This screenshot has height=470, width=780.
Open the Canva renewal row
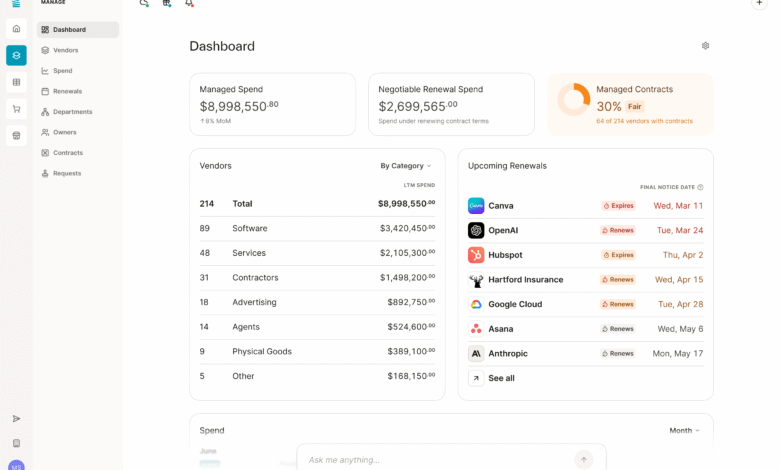[585, 206]
